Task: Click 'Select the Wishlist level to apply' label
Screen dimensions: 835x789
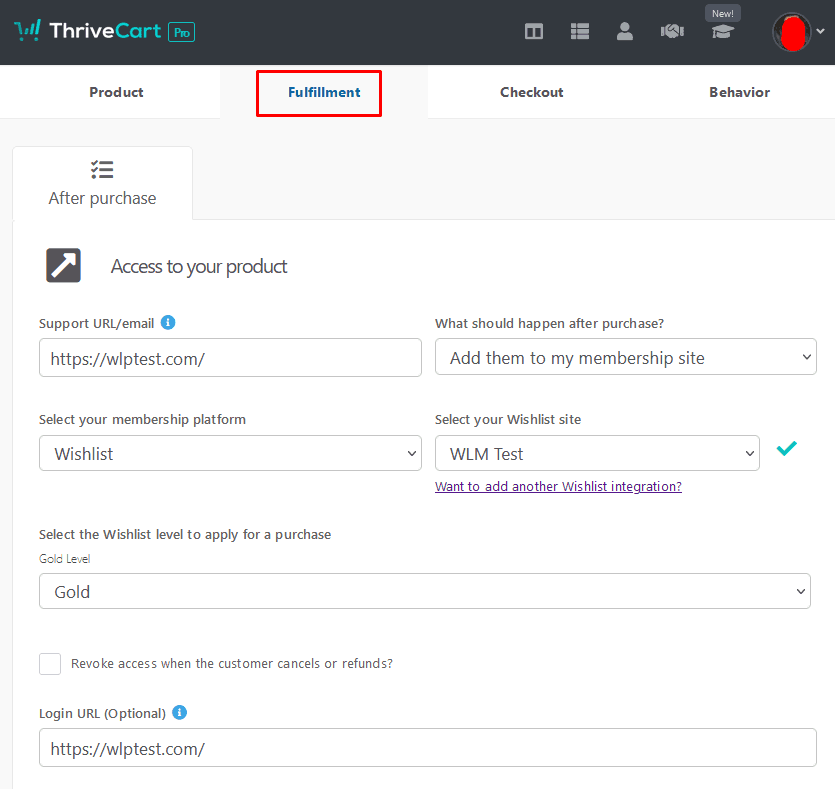Action: tap(185, 535)
